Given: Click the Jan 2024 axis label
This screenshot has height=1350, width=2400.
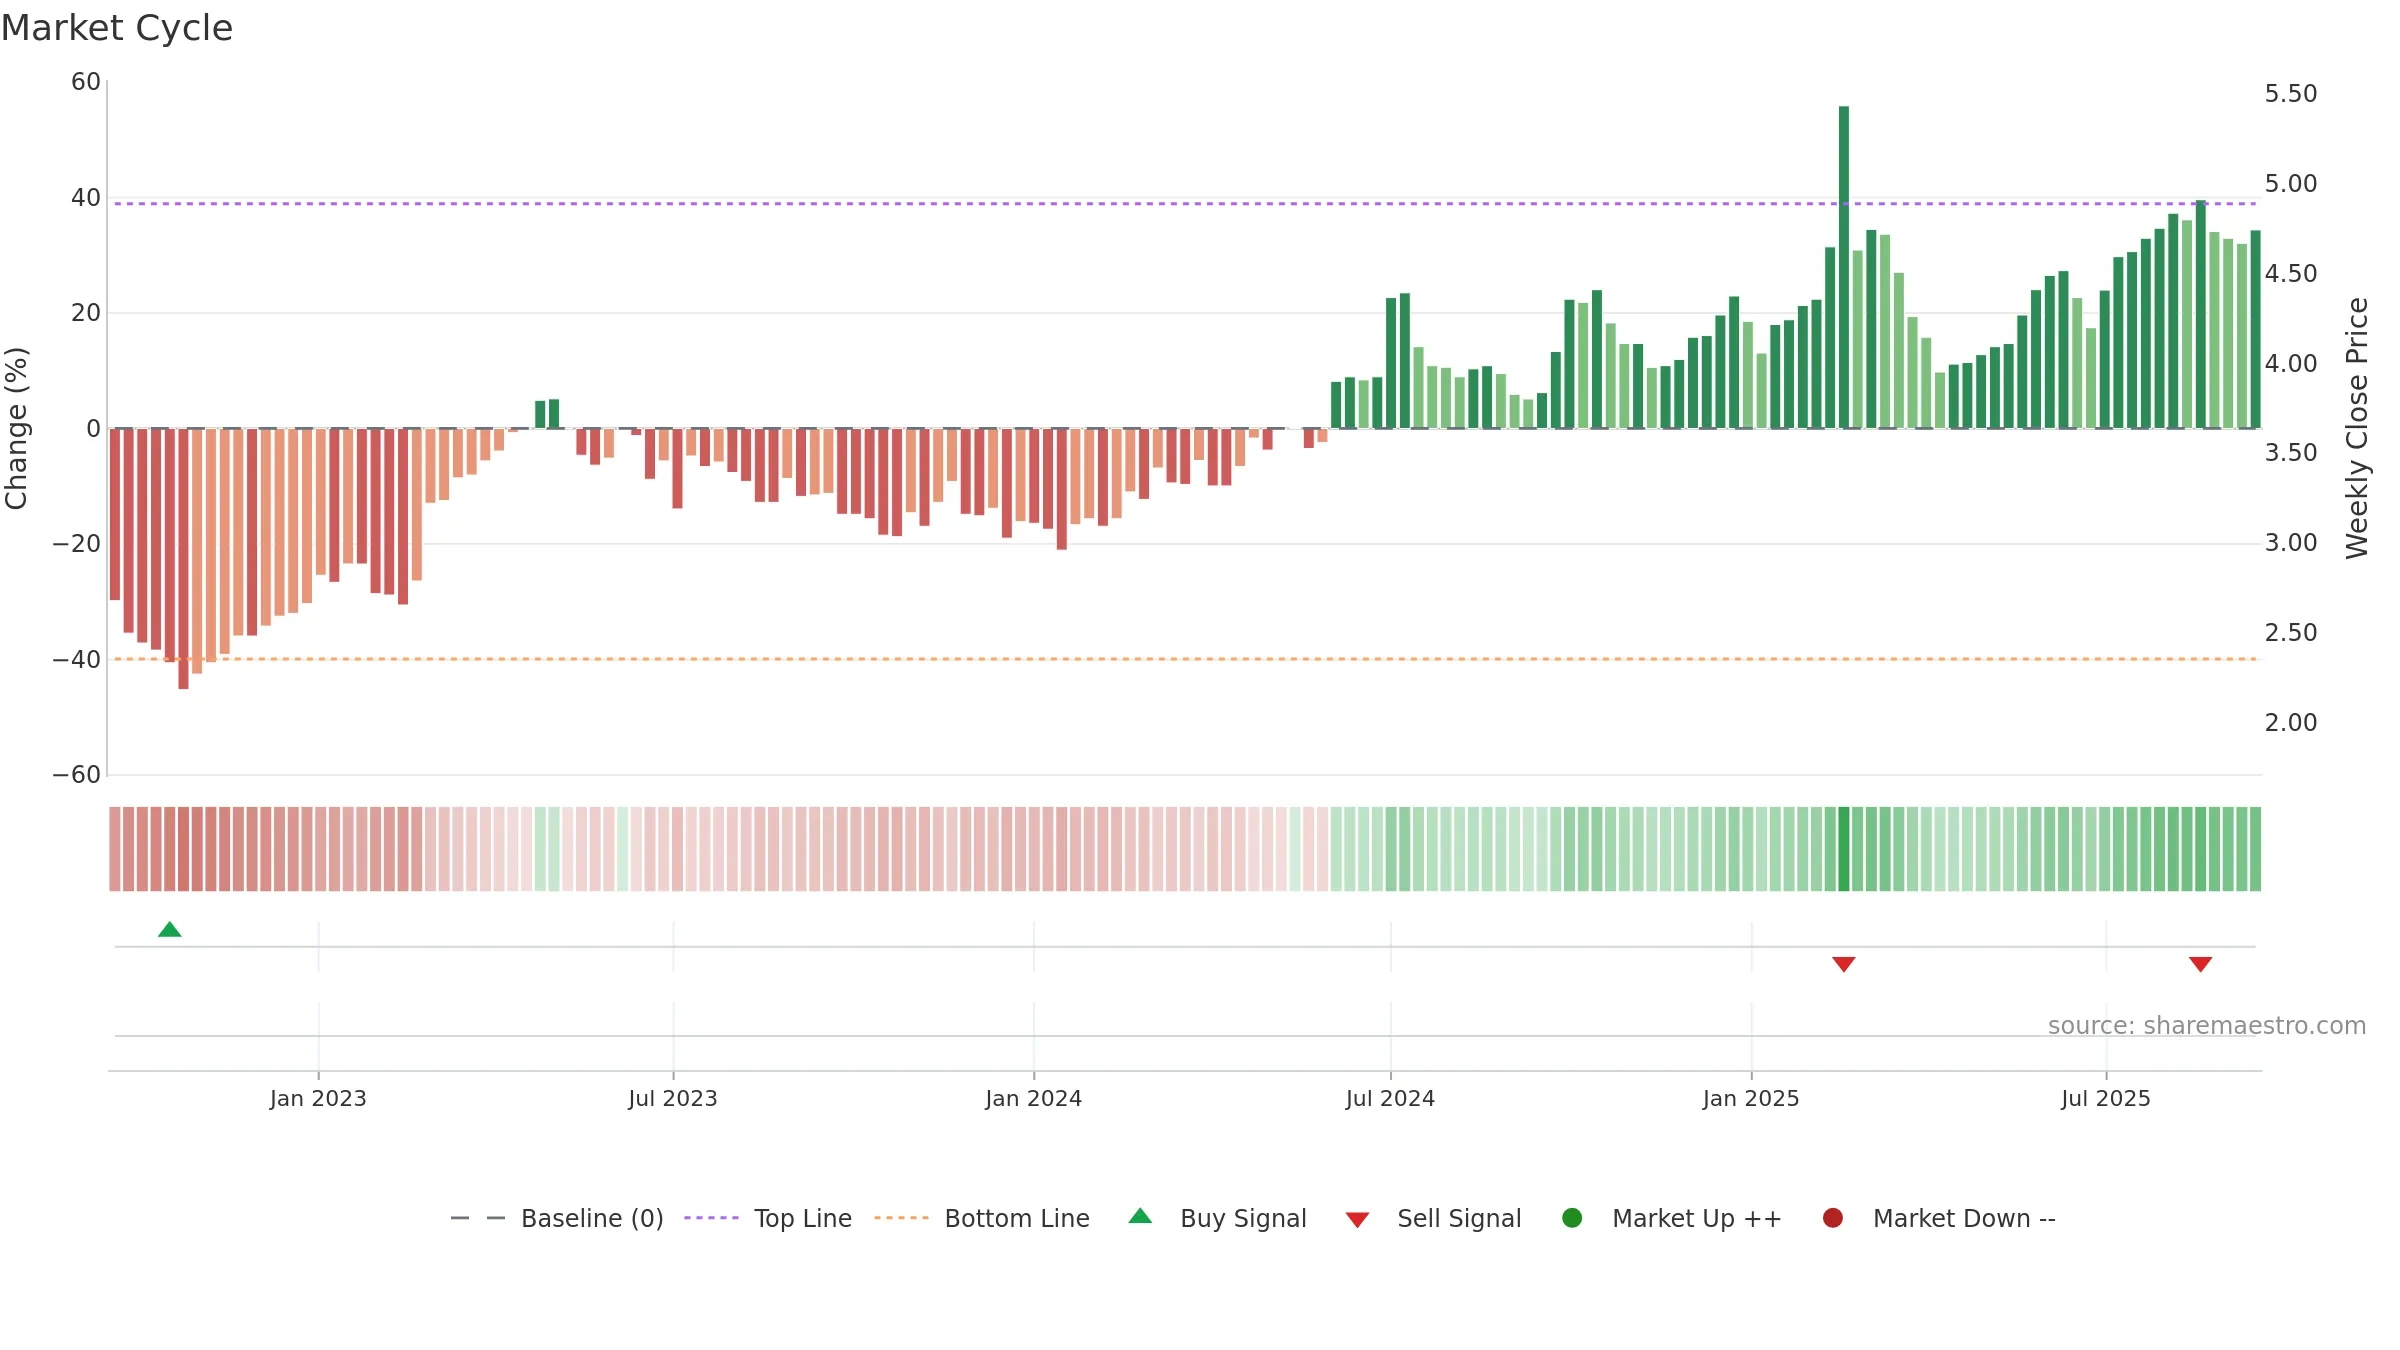Looking at the screenshot, I should [1034, 1098].
